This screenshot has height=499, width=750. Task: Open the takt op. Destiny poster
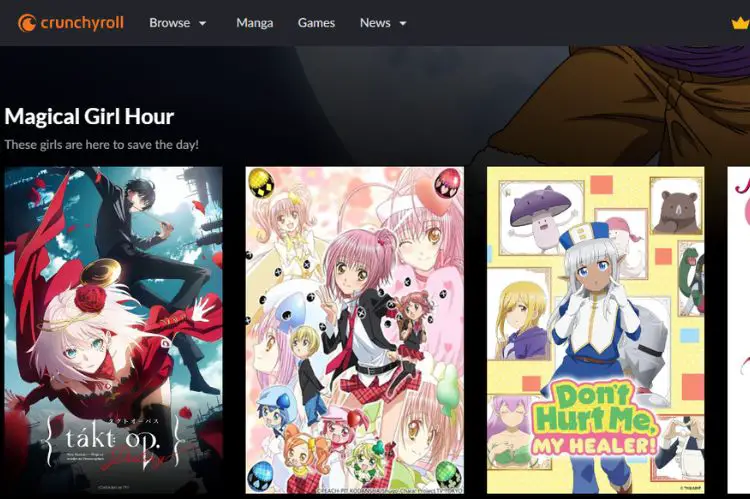113,330
